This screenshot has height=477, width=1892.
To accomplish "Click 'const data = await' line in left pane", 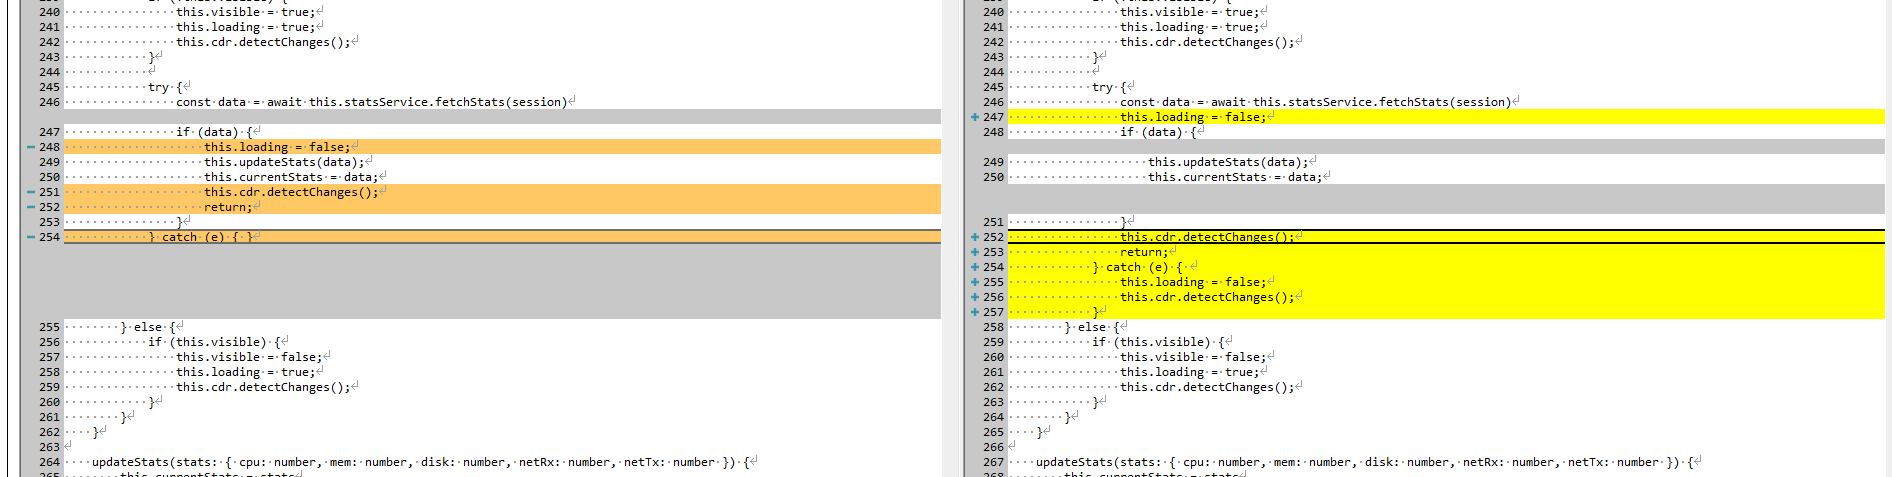I will [x=371, y=102].
